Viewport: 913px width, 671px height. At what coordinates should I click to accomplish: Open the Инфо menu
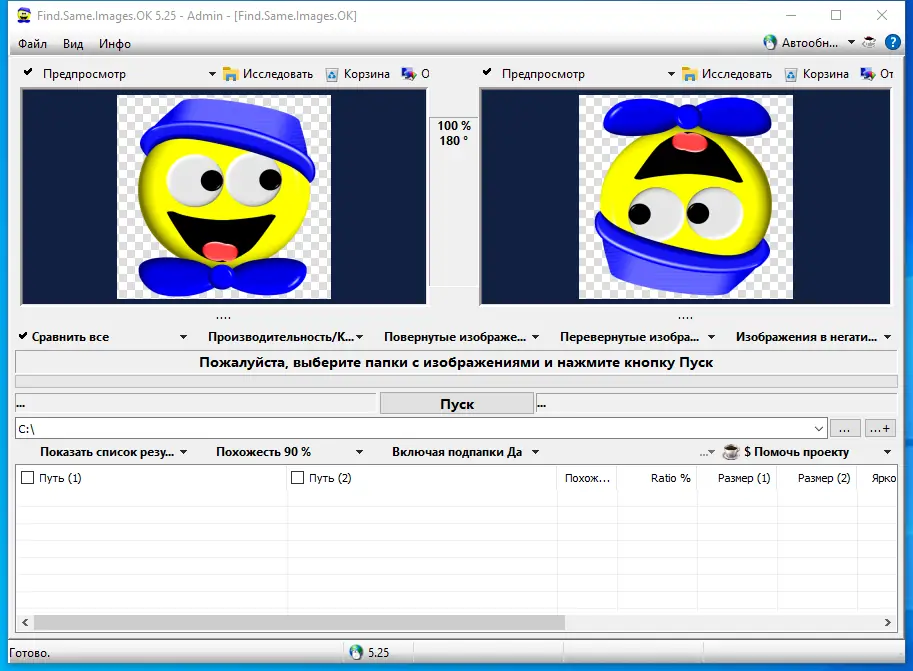pos(115,44)
